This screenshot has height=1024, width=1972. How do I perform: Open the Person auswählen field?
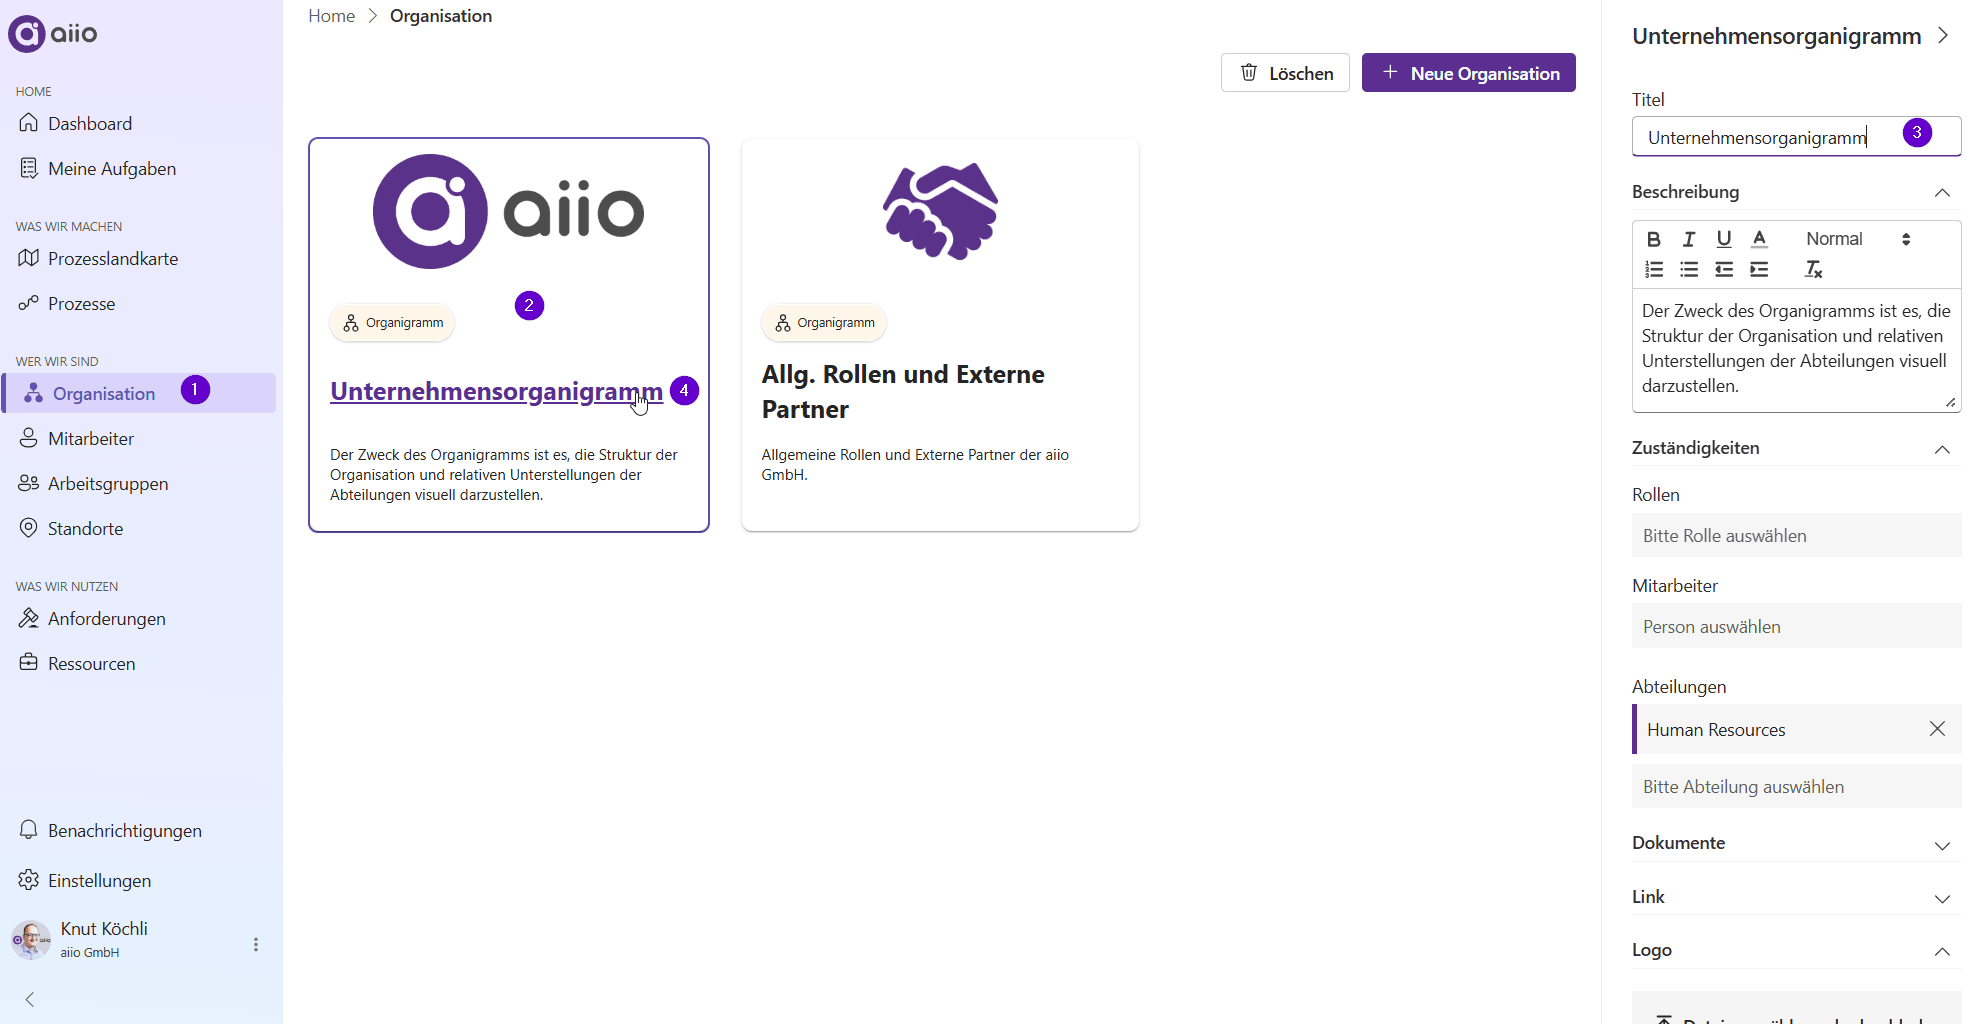point(1796,627)
